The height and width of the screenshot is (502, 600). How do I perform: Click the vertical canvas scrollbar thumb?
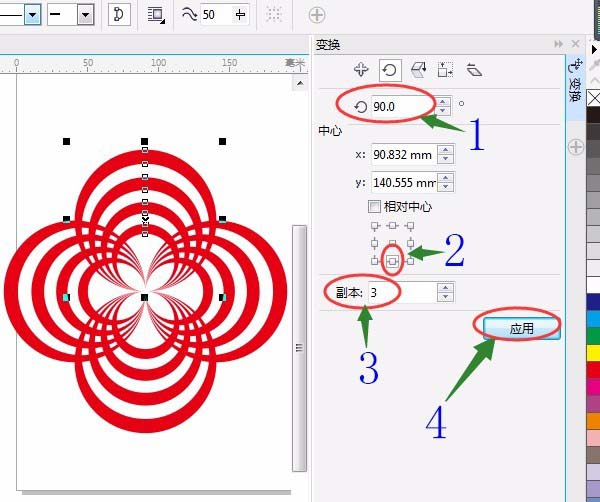tap(299, 348)
